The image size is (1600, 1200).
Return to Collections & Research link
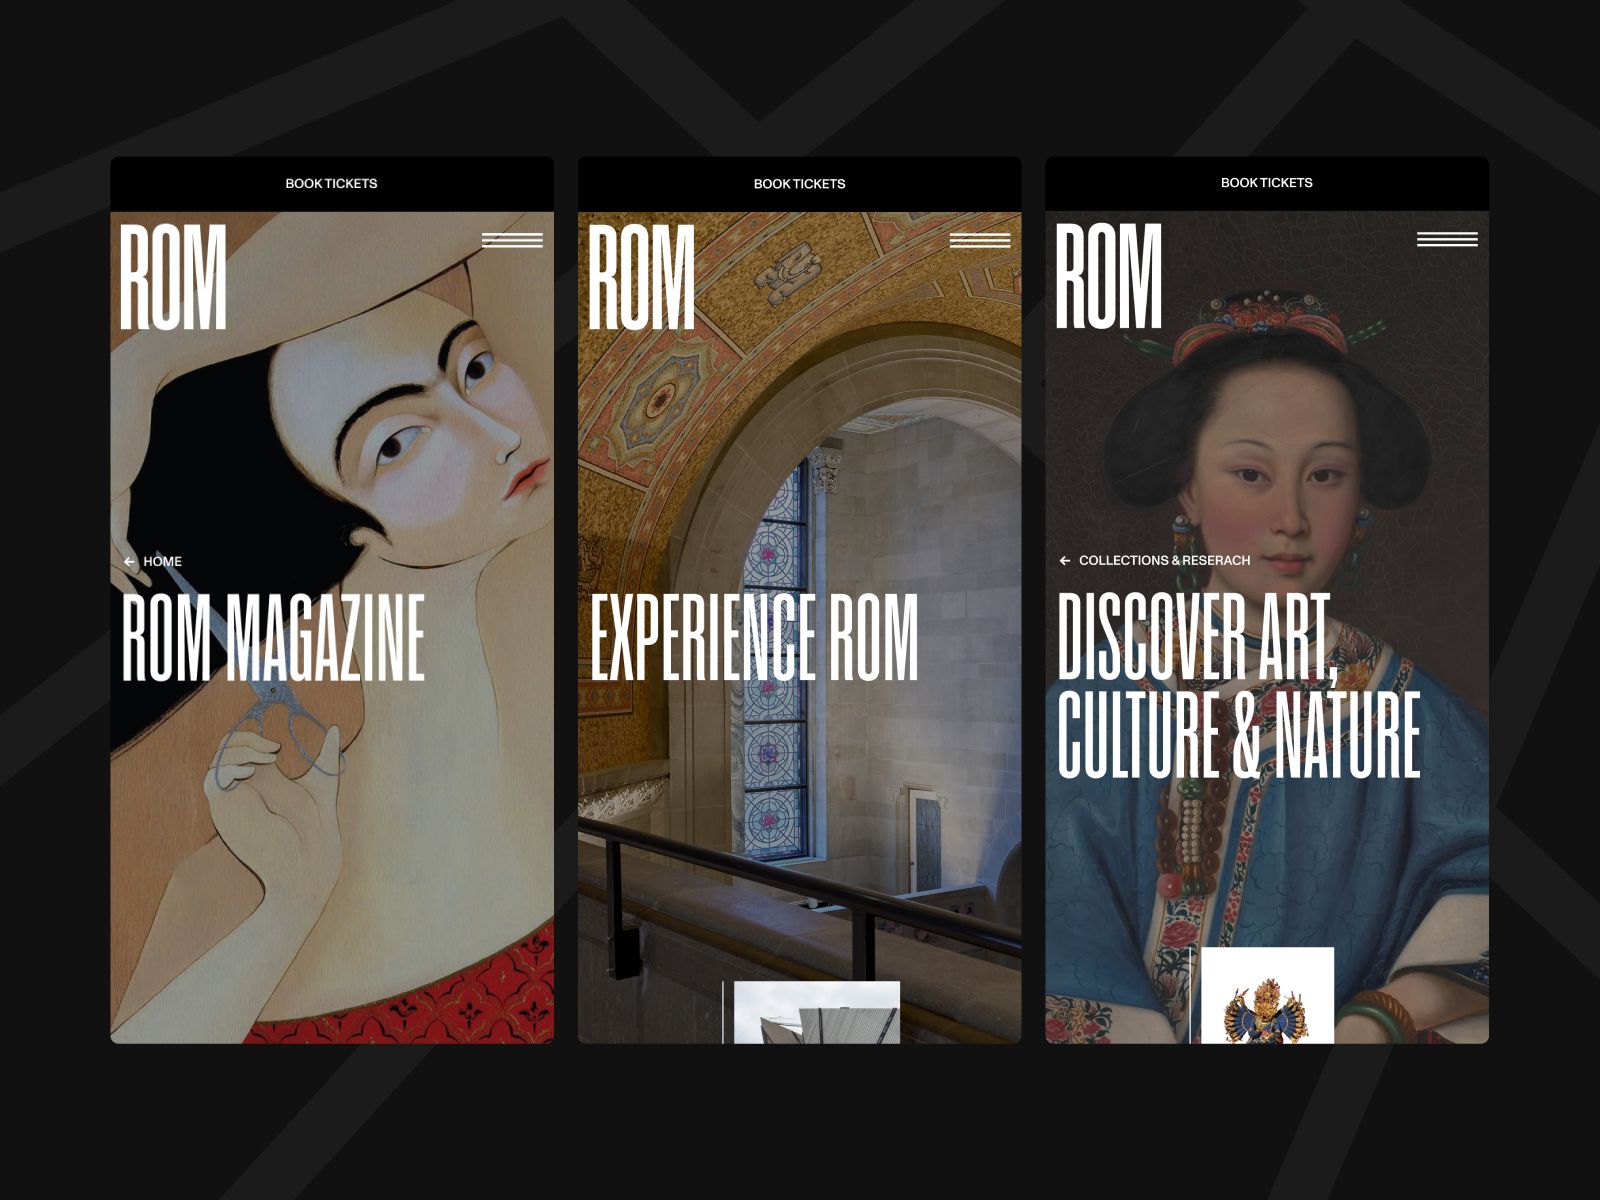point(1164,561)
